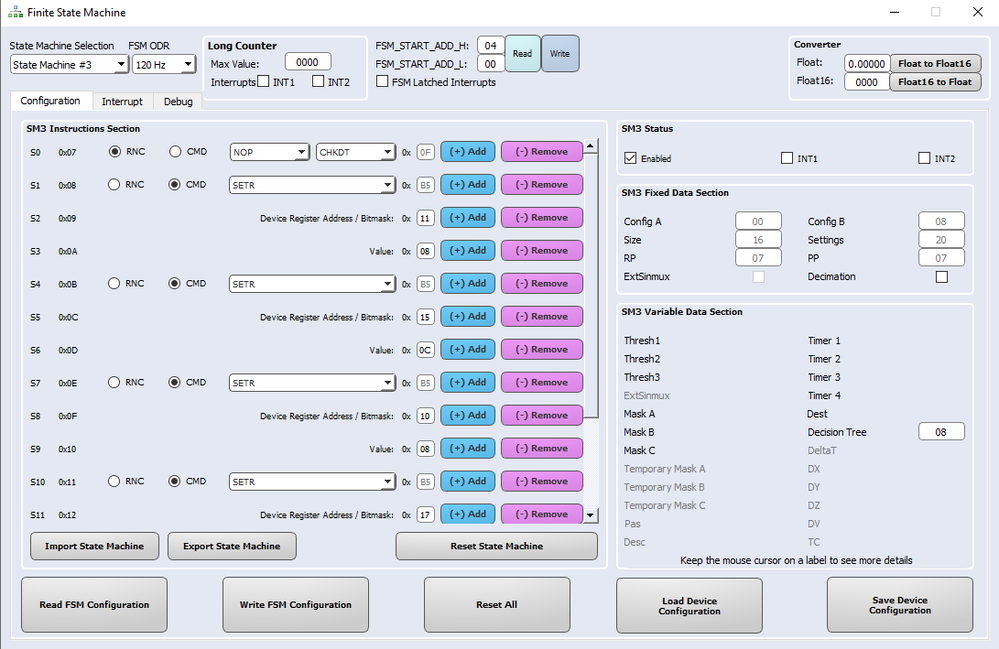
Task: Click the instruction list scroll-down arrow
Action: (x=591, y=515)
